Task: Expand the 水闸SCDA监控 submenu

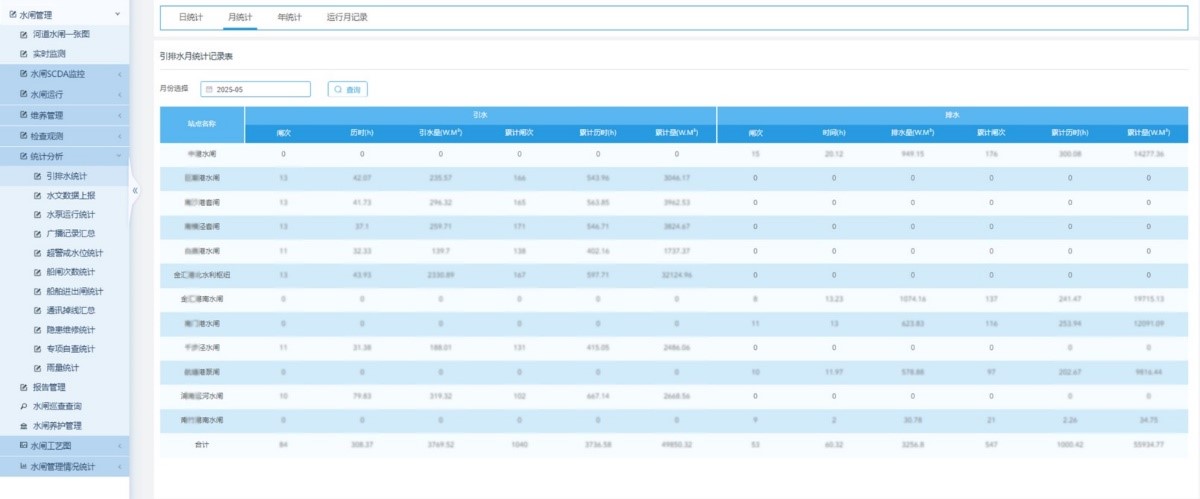Action: [x=119, y=74]
